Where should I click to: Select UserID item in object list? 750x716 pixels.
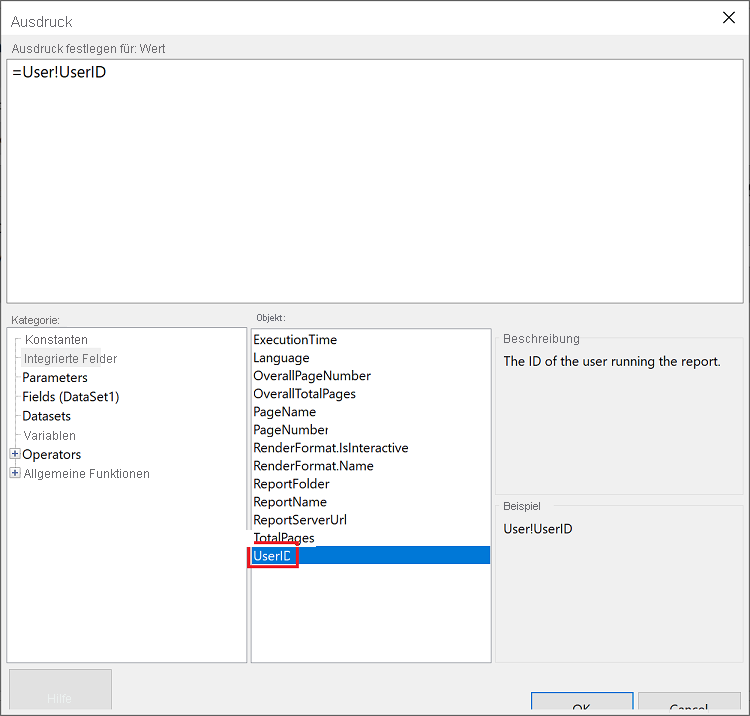click(x=371, y=555)
